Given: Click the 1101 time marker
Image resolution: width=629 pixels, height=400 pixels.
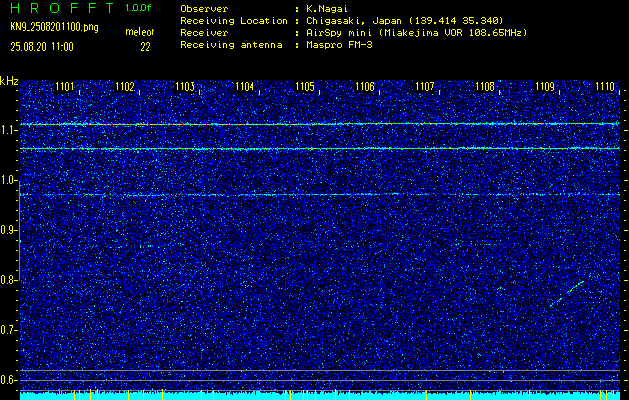Looking at the screenshot, I should tap(64, 86).
